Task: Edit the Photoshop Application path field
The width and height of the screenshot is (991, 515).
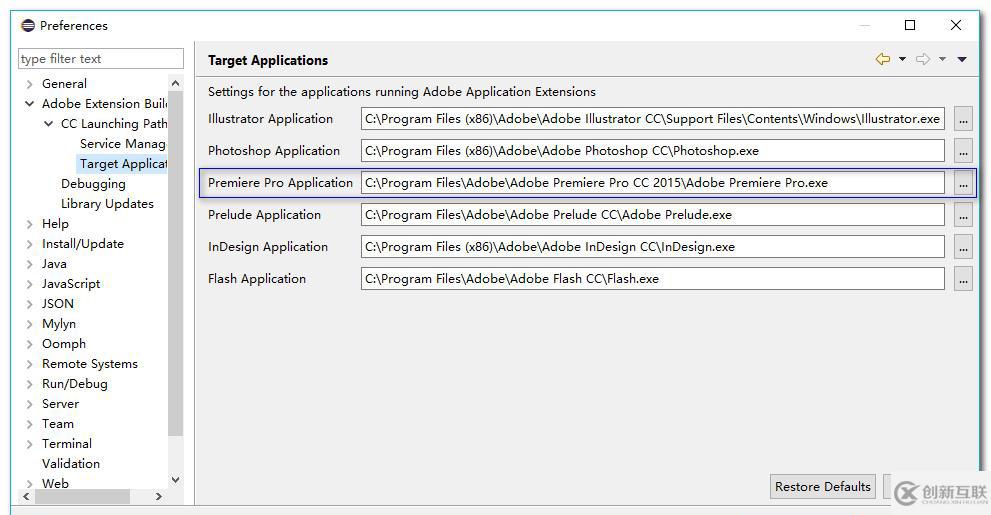Action: [653, 151]
